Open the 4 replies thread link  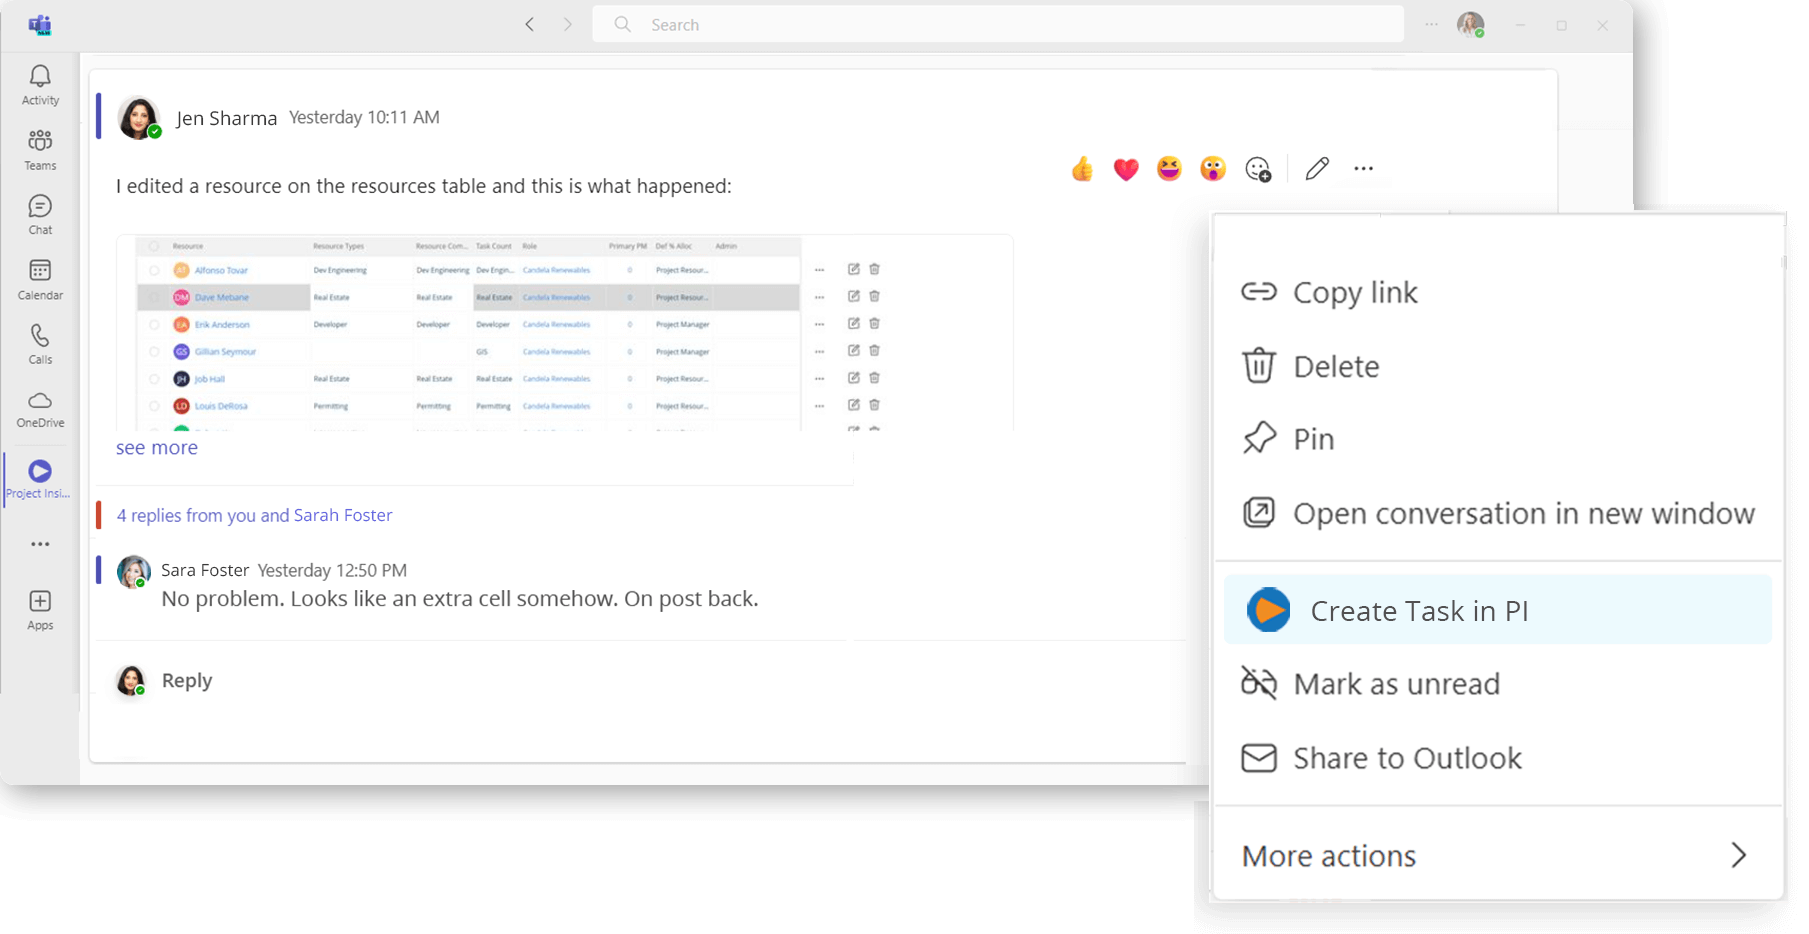254,514
